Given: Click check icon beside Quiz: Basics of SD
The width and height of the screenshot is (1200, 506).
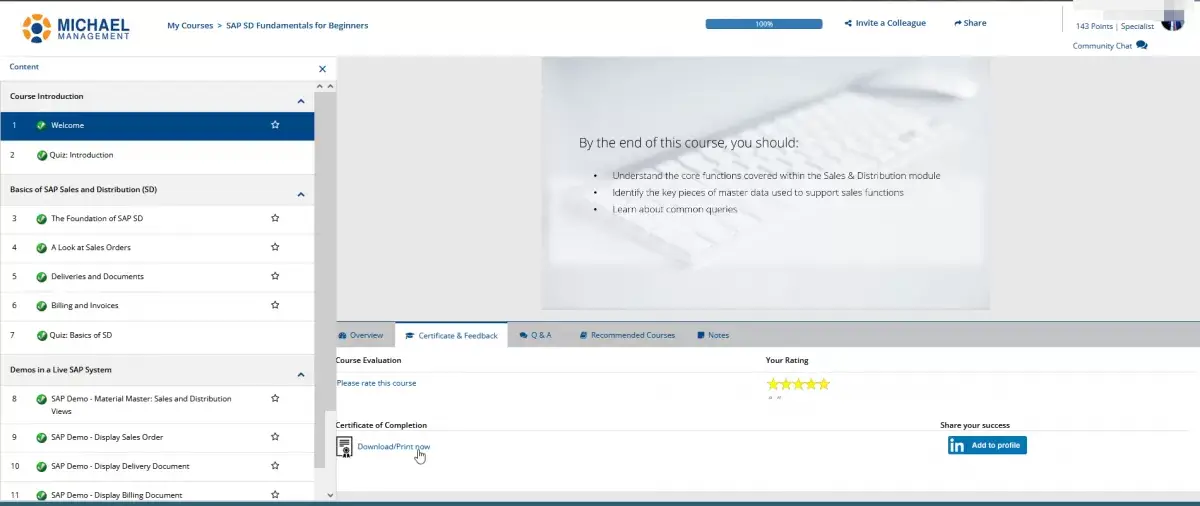Looking at the screenshot, I should [41, 335].
